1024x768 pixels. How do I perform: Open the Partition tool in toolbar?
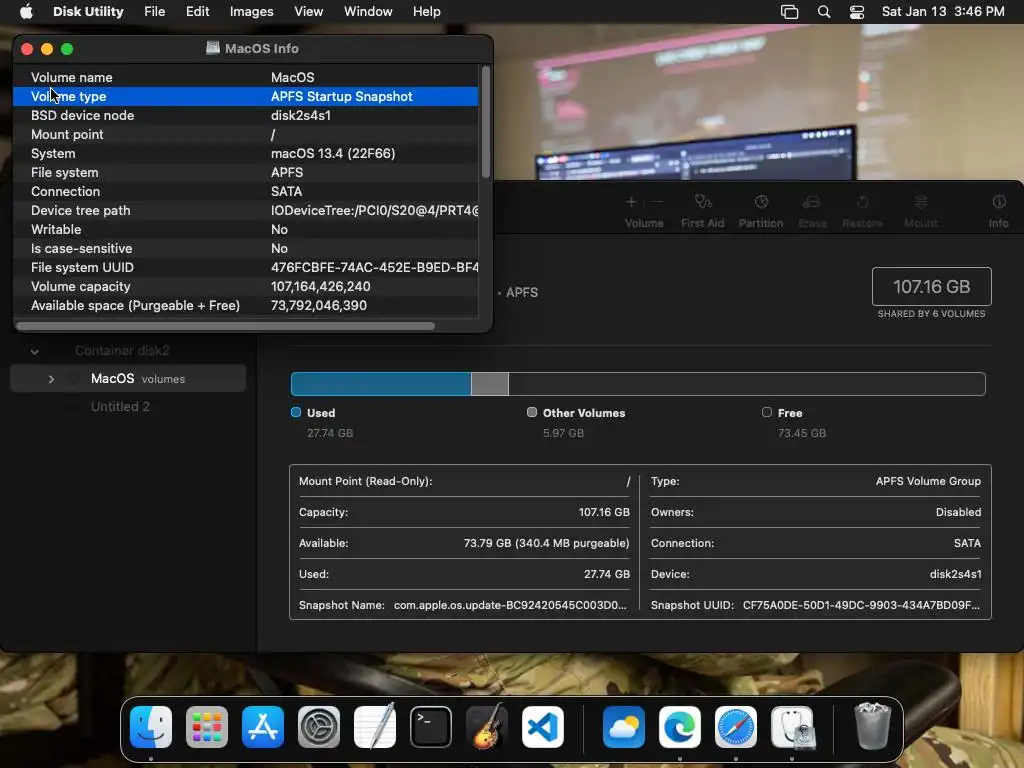coord(761,202)
